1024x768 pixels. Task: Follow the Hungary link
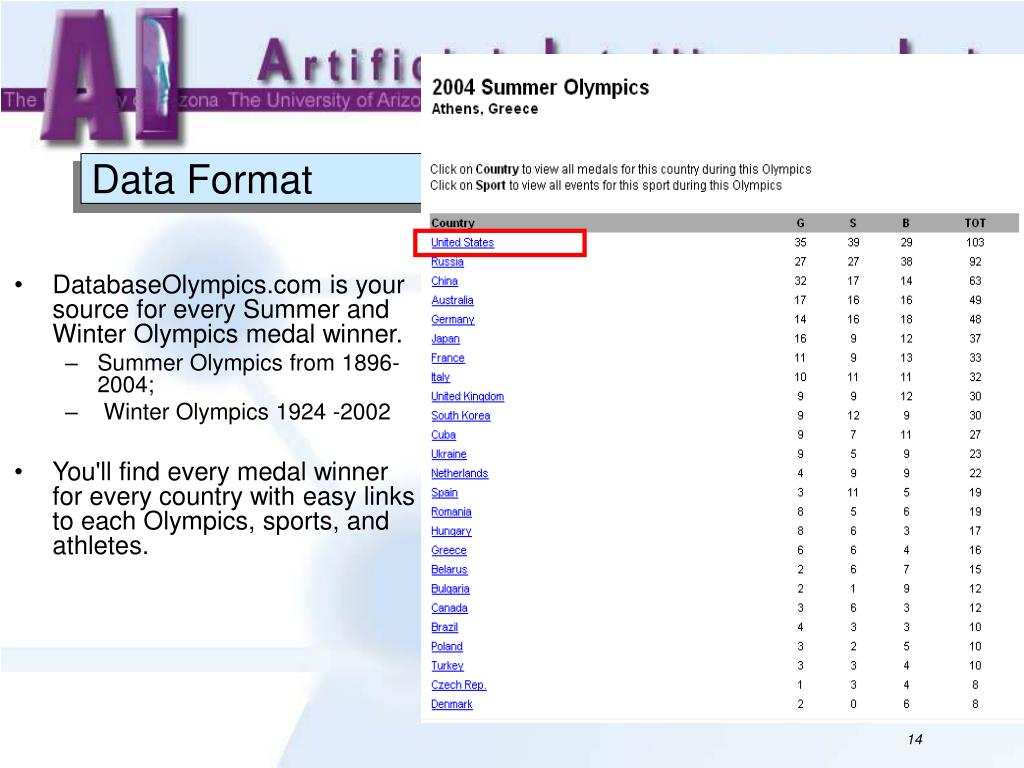point(451,531)
